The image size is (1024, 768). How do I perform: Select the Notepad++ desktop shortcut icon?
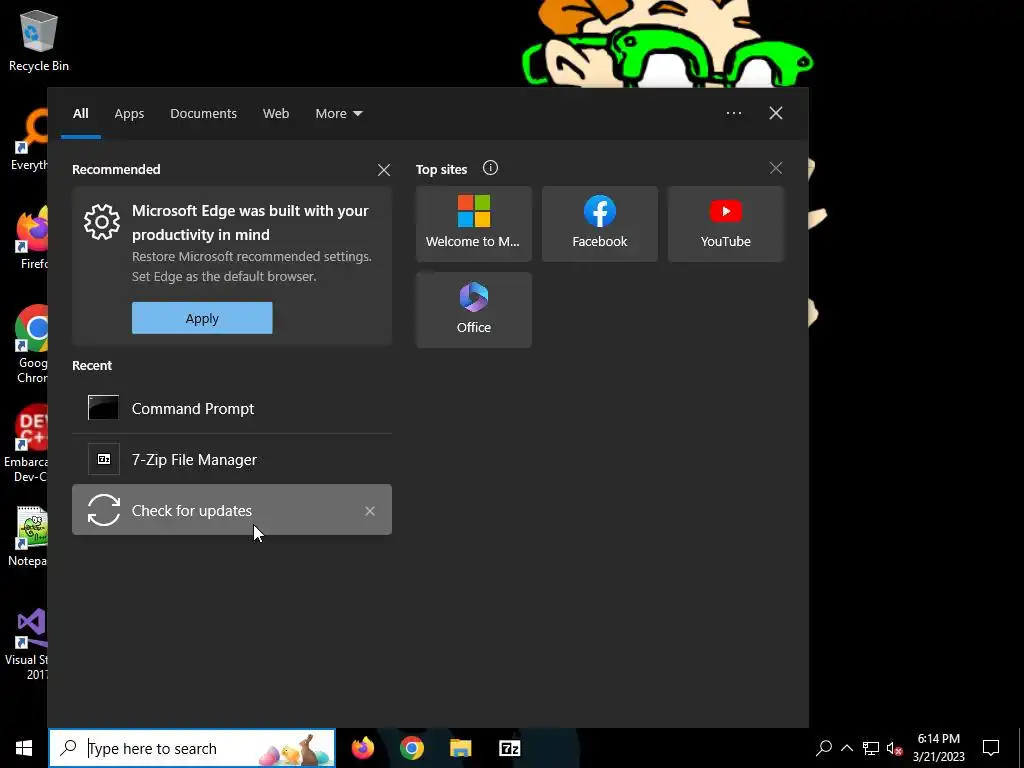29,536
